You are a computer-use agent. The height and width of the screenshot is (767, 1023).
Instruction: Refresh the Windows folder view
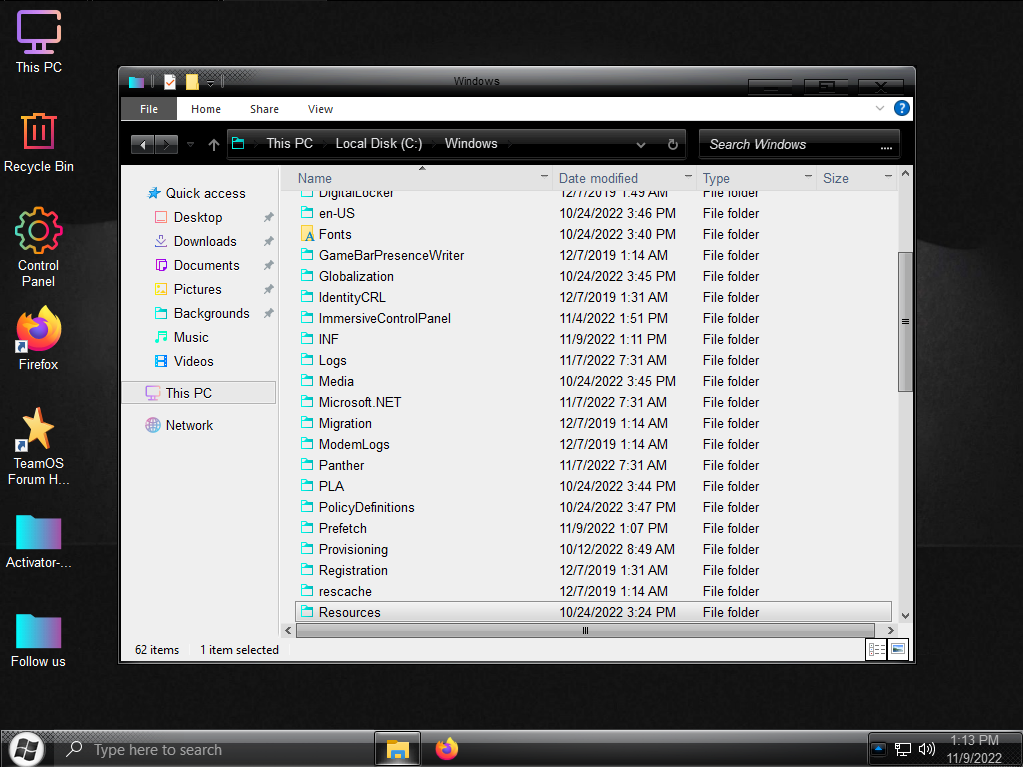tap(672, 144)
